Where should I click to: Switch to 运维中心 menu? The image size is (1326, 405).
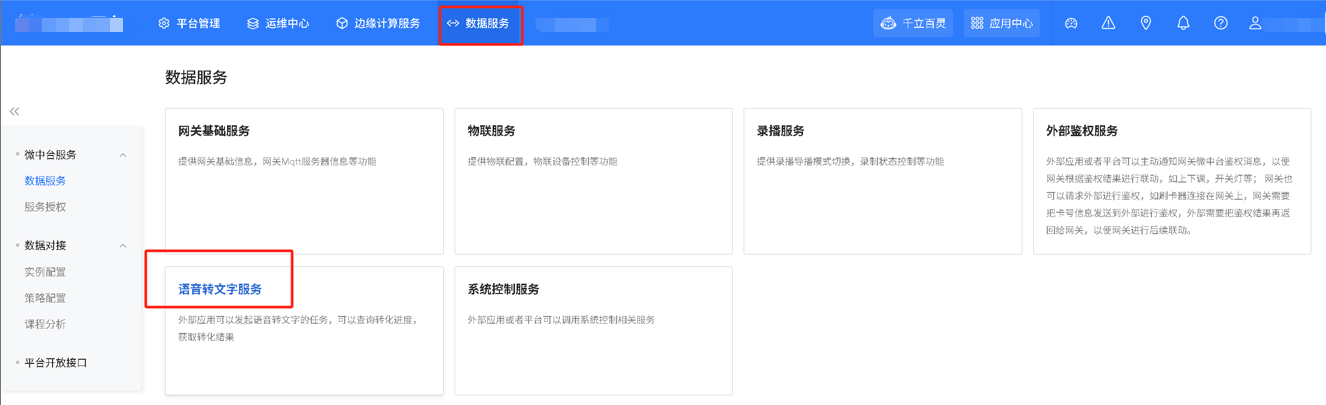[x=277, y=23]
